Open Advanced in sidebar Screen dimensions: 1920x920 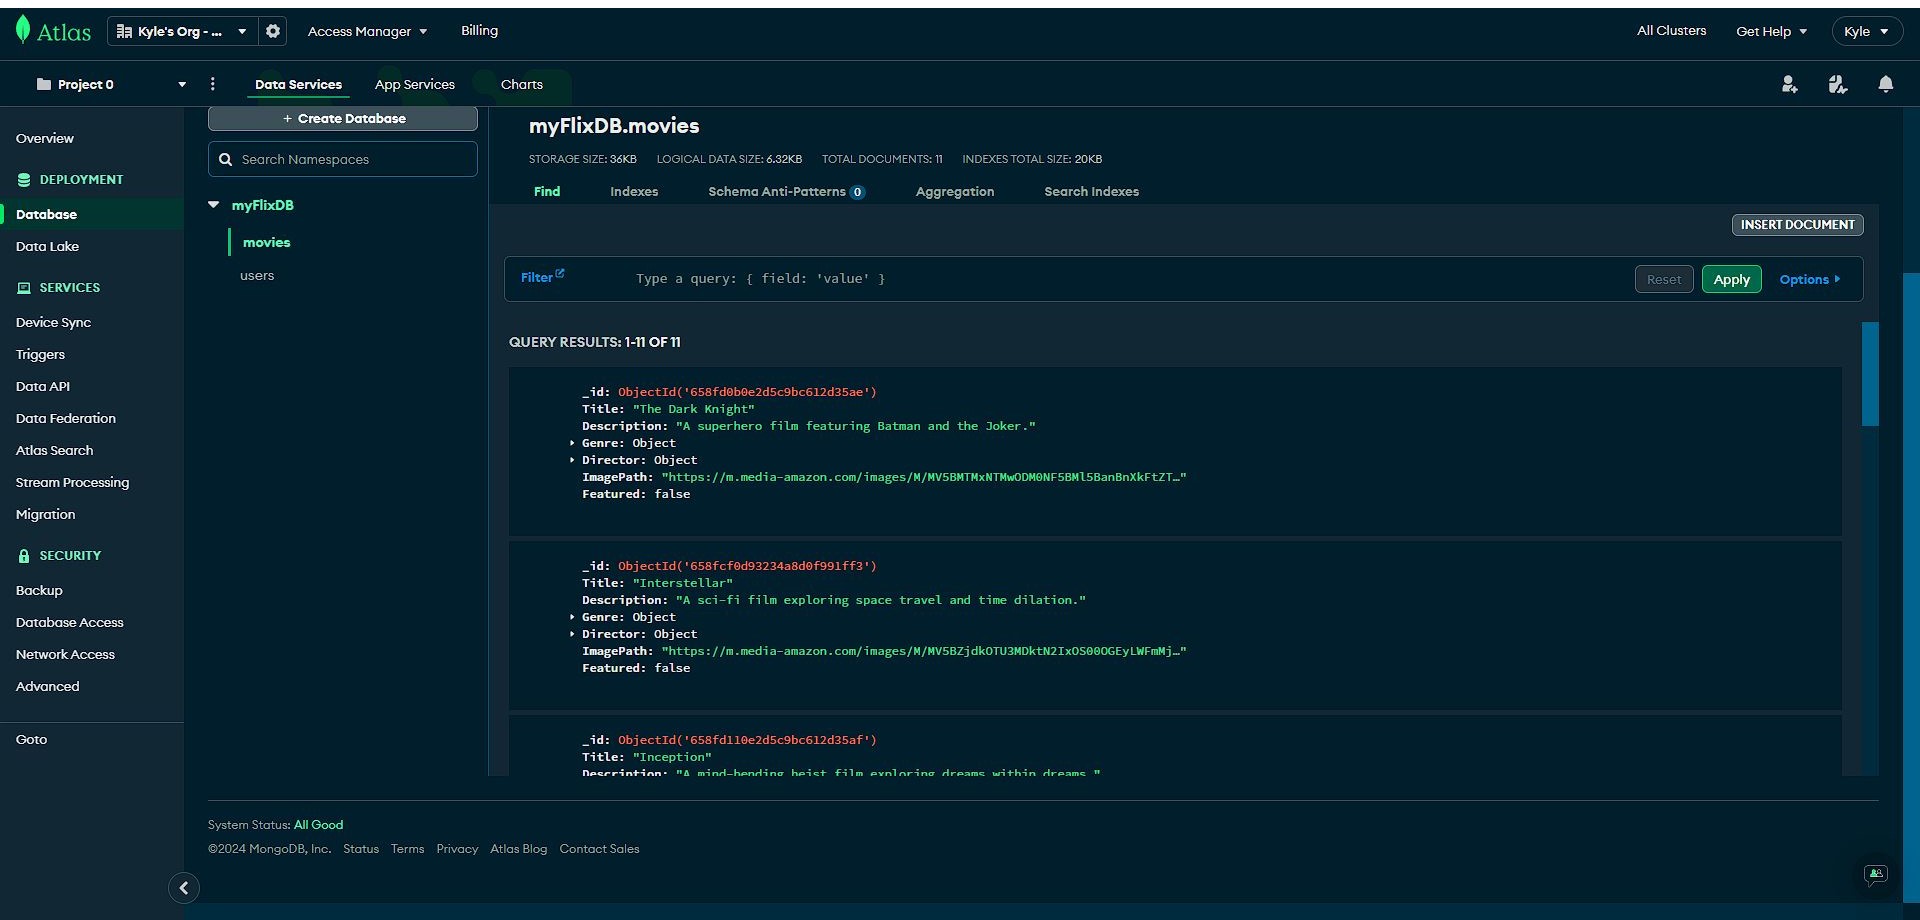click(47, 686)
